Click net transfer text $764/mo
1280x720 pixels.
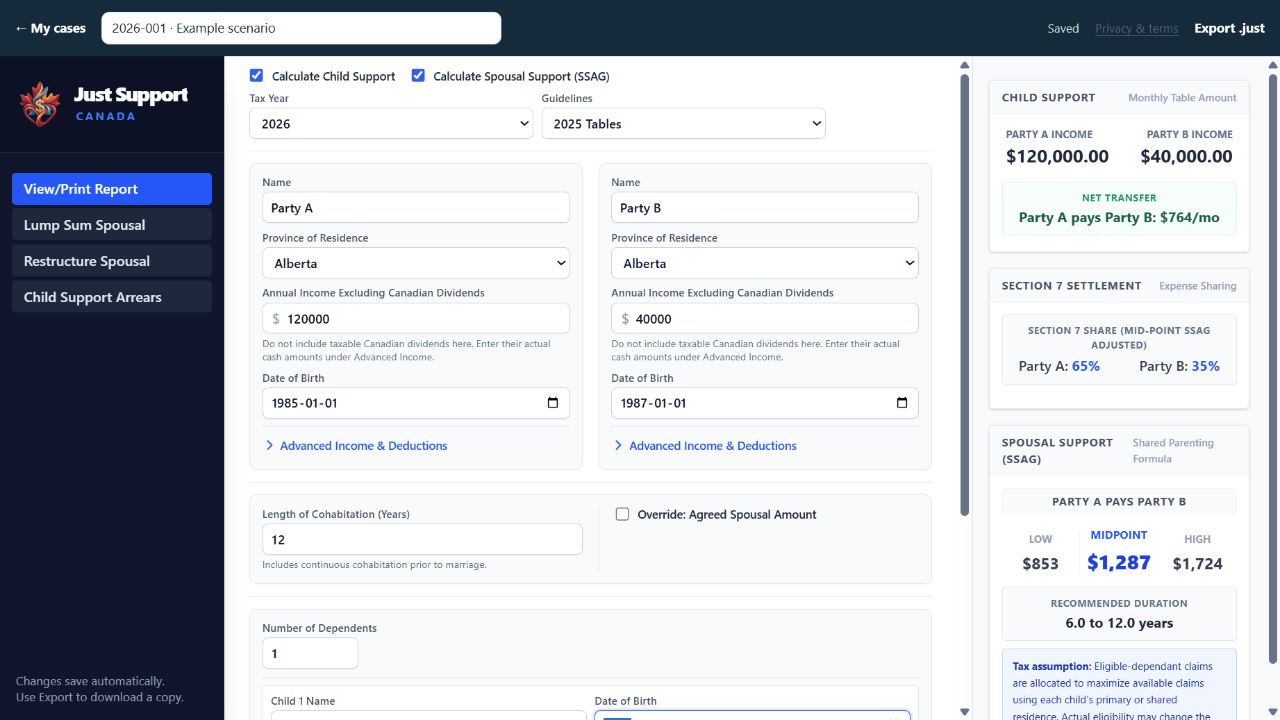click(1190, 217)
